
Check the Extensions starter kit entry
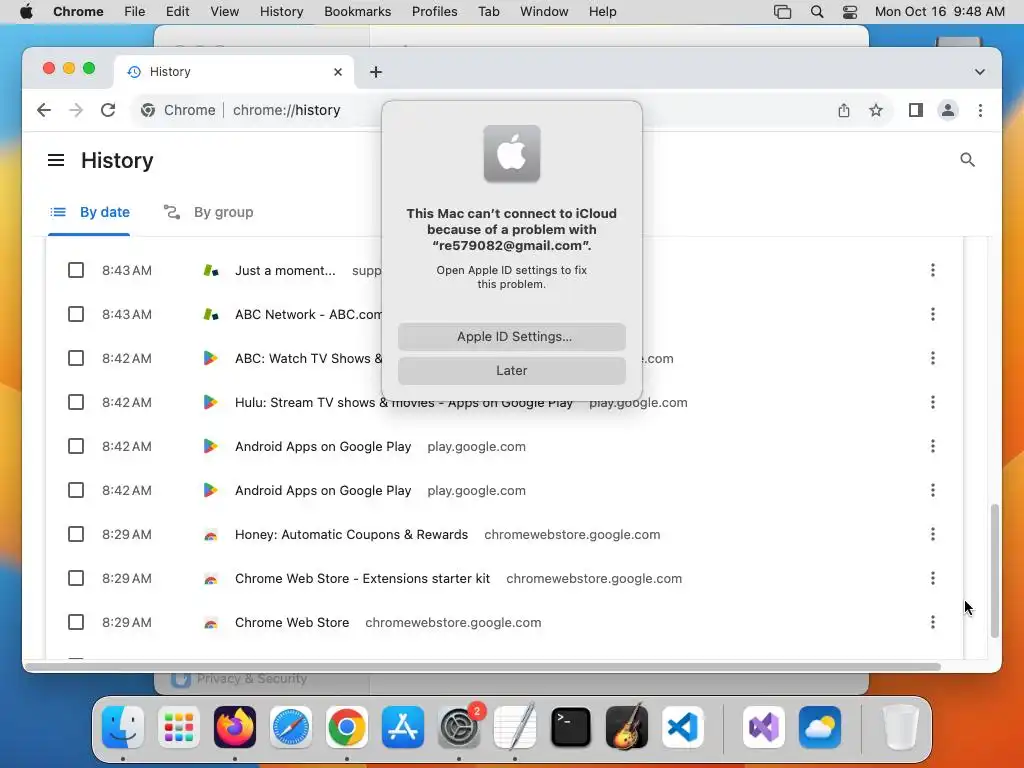click(76, 578)
